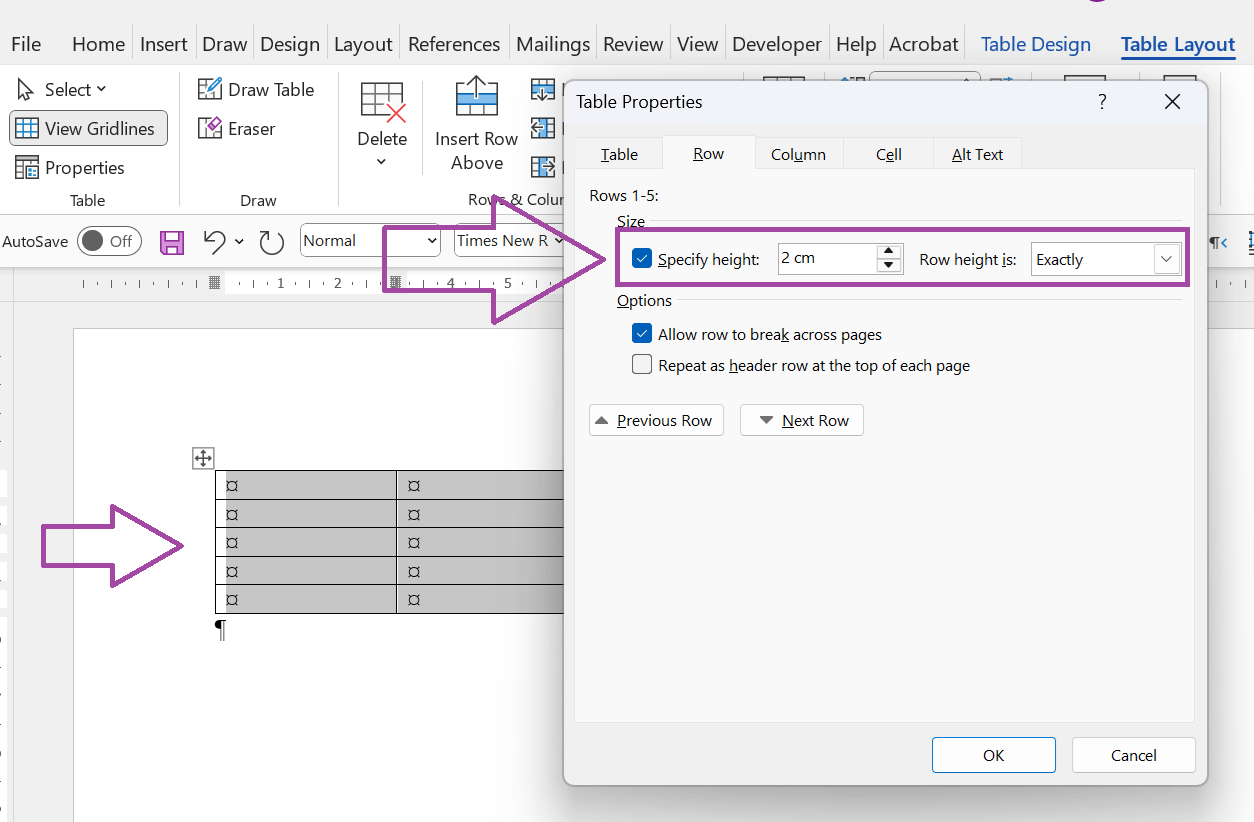Increase row height with the up stepper arrow
Image resolution: width=1254 pixels, height=822 pixels.
pyautogui.click(x=889, y=252)
